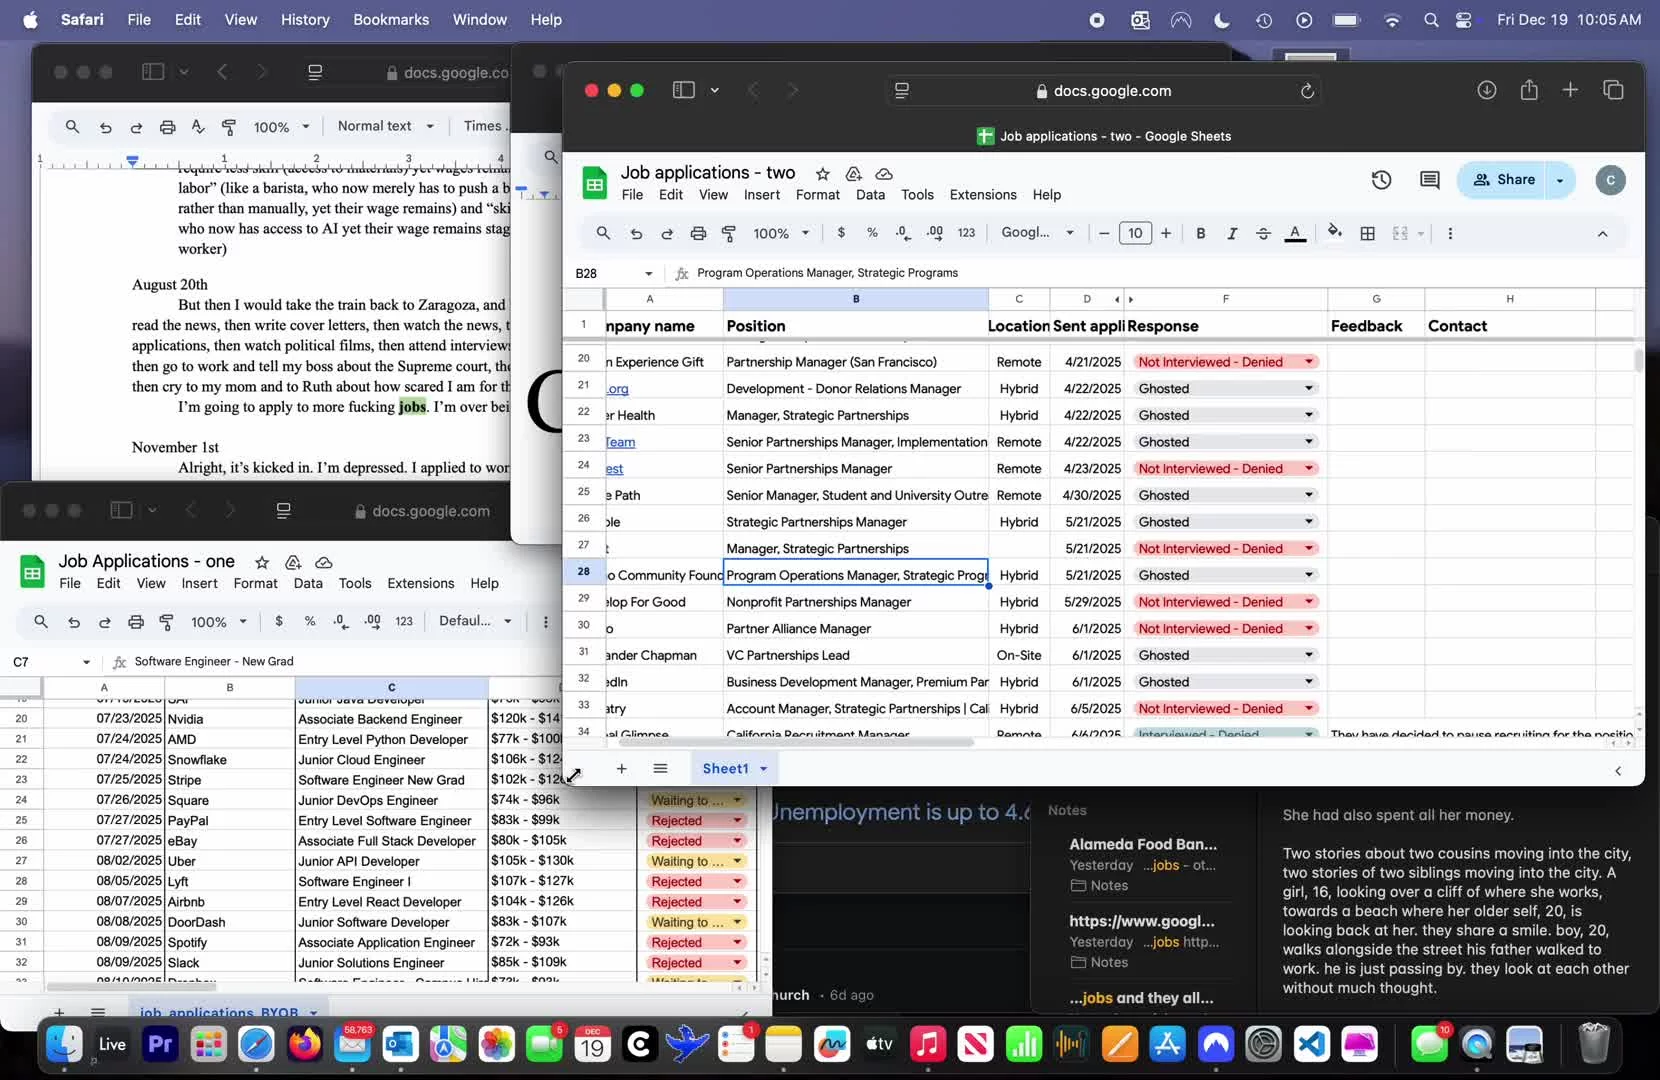Open the comments panel icon
Screen dimensions: 1660x1080
[1429, 180]
